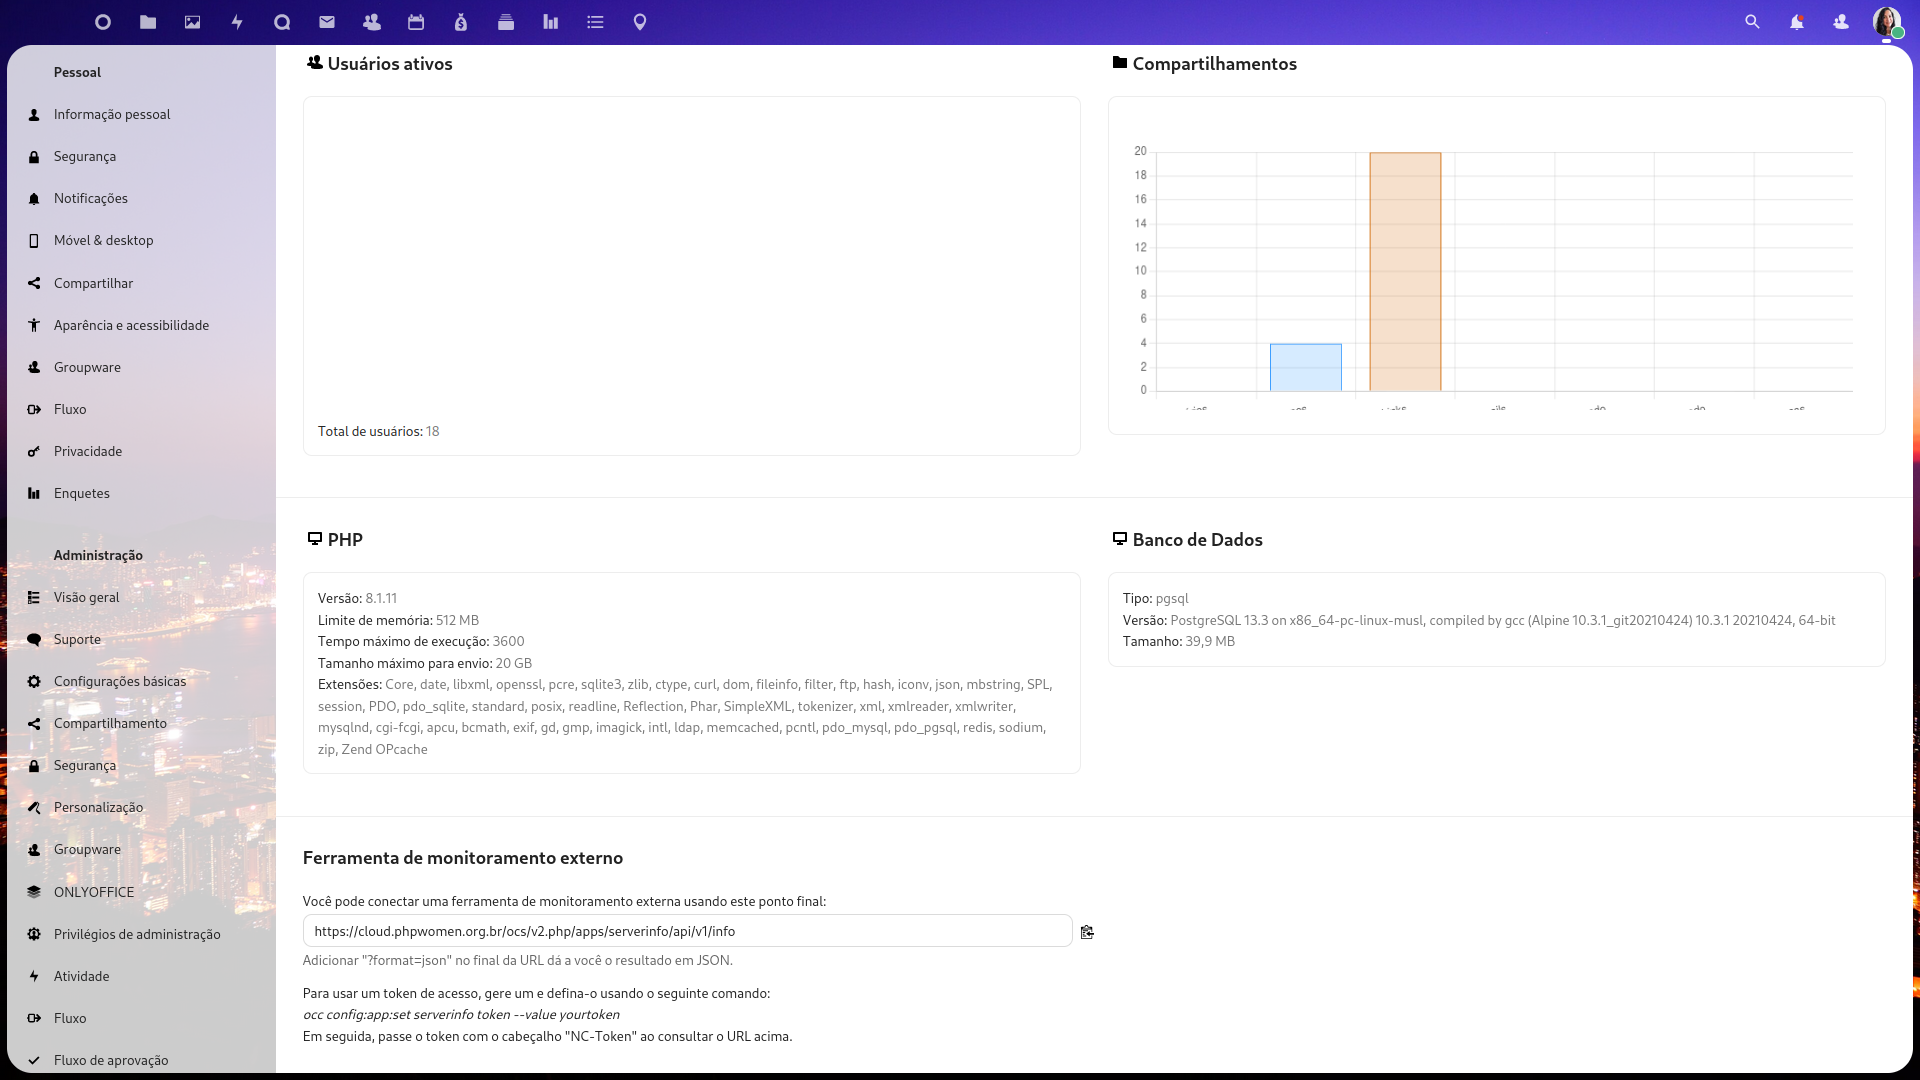Screen dimensions: 1920x1080
Task: Open the Maps location pin icon
Action: click(x=640, y=22)
